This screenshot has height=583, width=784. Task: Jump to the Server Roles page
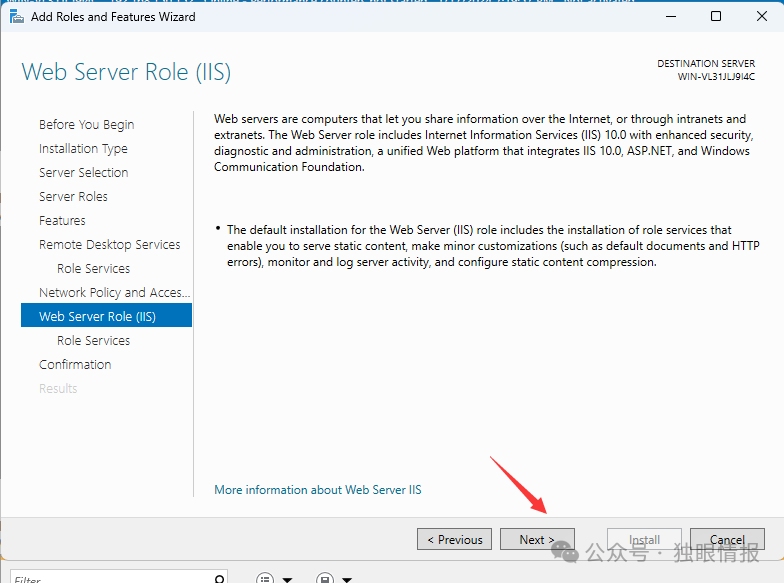point(73,196)
